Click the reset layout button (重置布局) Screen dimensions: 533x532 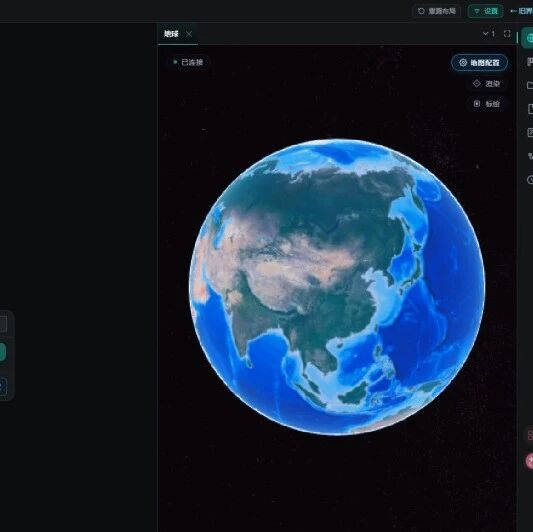pos(436,11)
